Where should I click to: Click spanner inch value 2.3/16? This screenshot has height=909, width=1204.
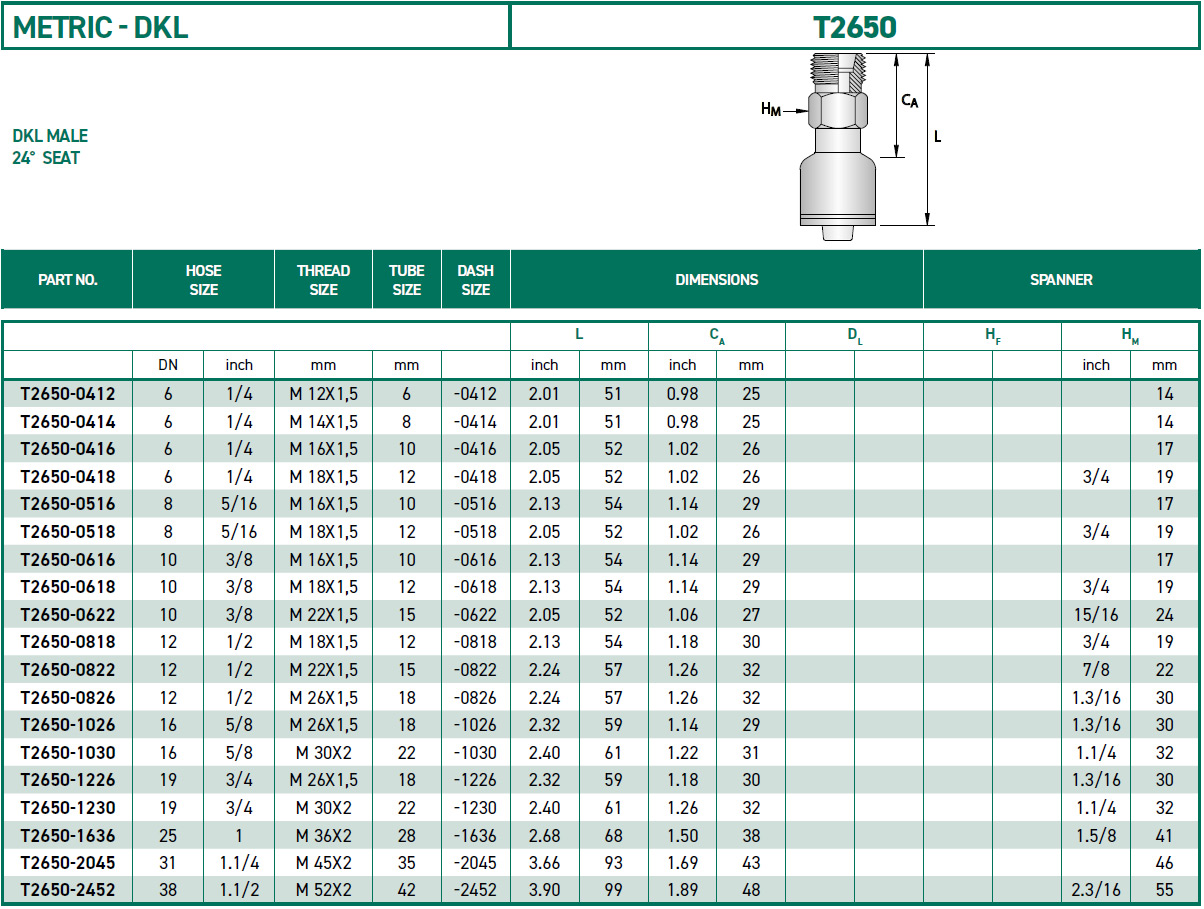(1096, 890)
